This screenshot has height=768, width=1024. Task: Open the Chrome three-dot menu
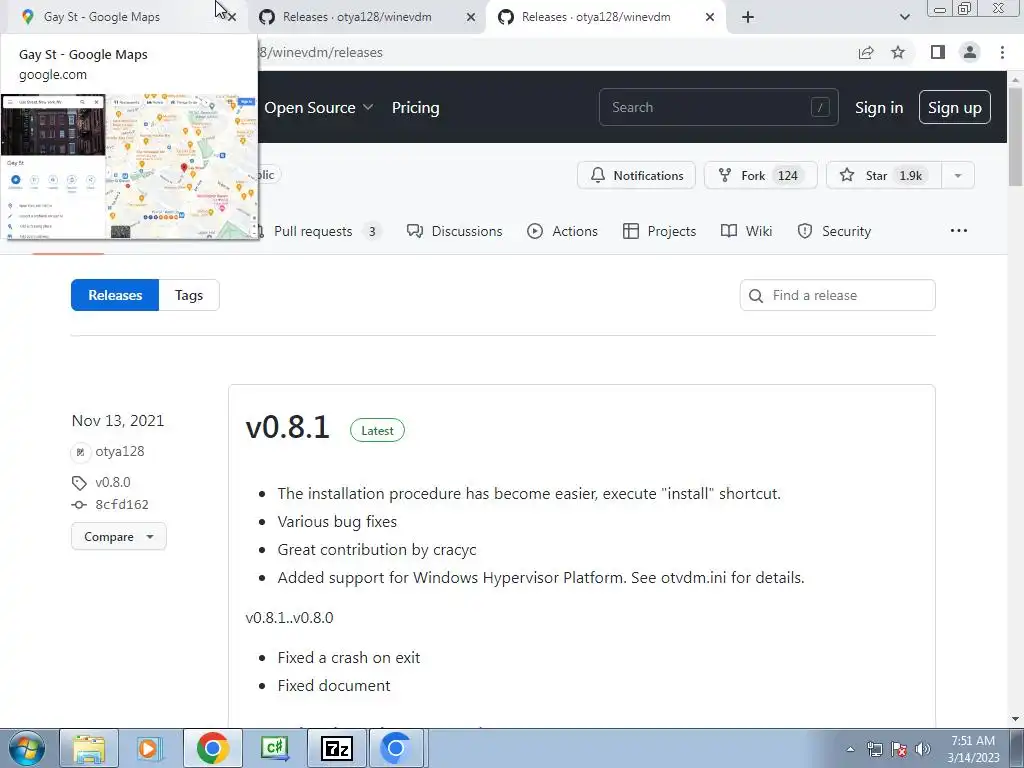tap(1002, 52)
